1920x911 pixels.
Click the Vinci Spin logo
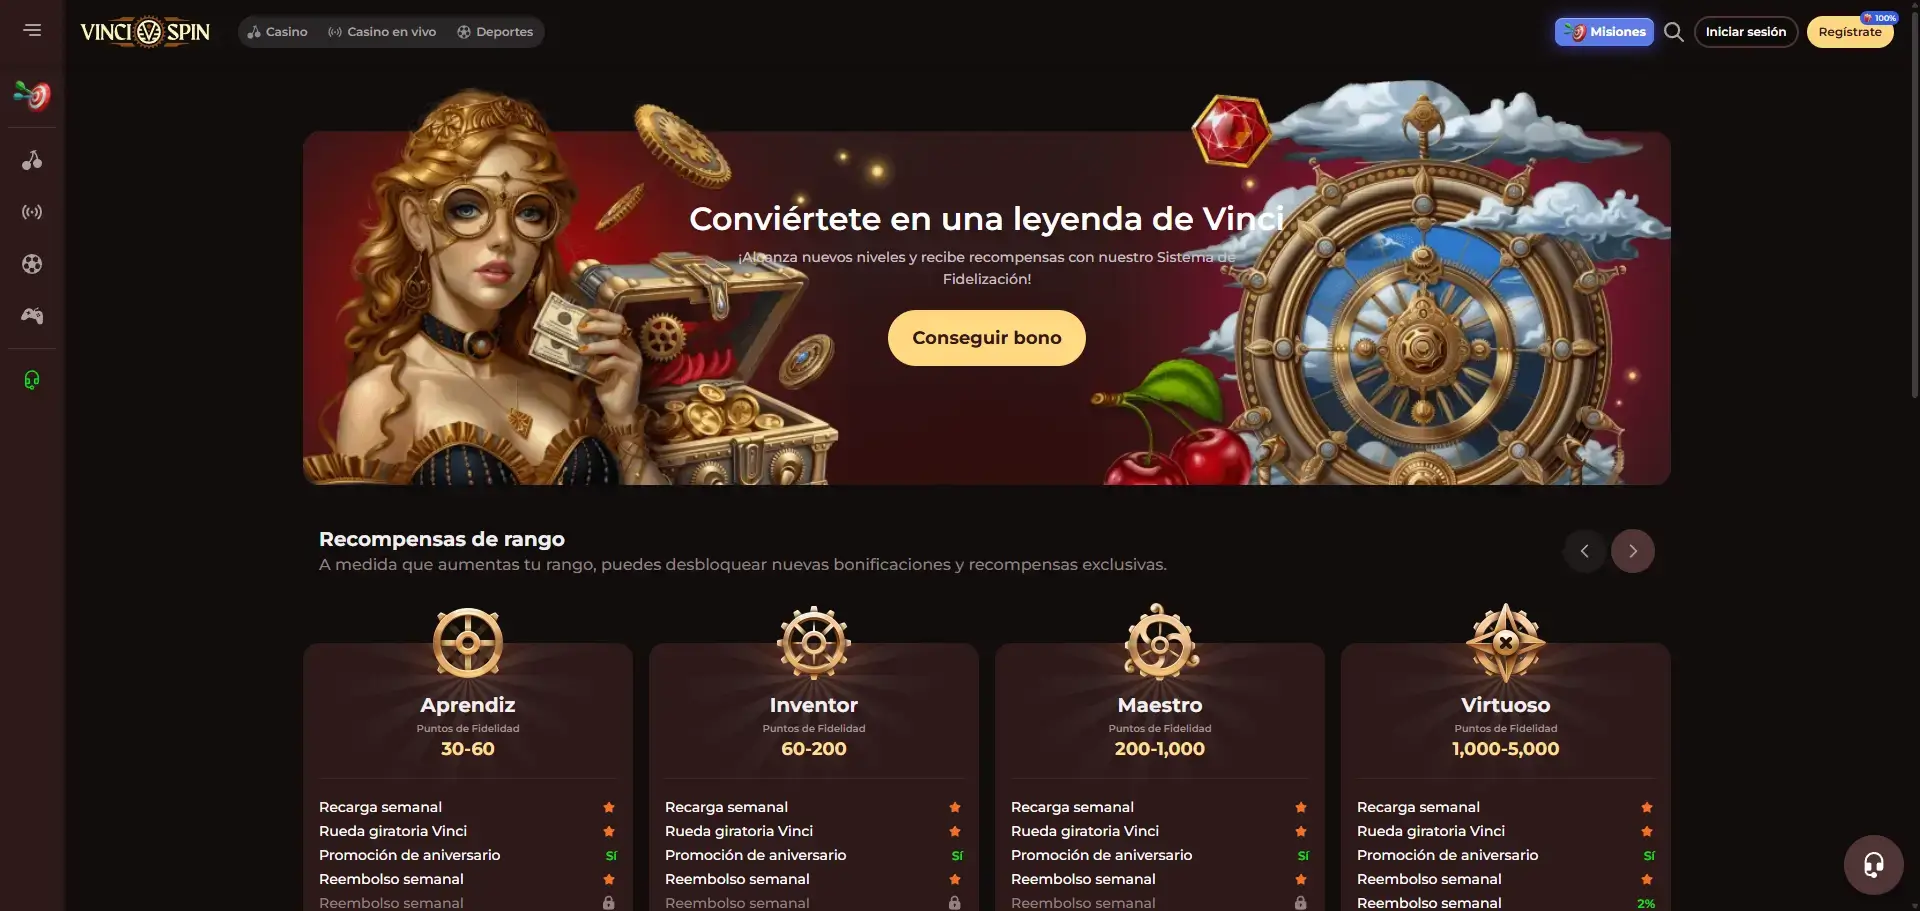pyautogui.click(x=145, y=32)
